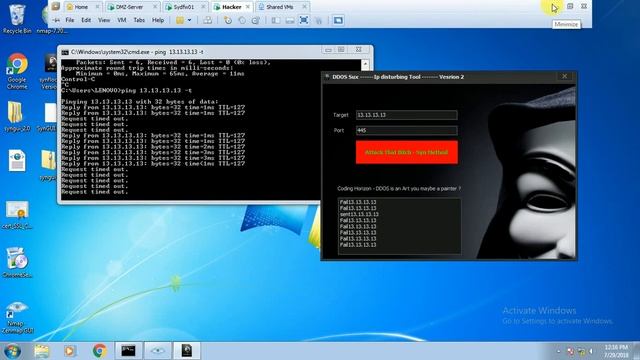
Task: Click the console view toolbar icon
Action: 338,20
